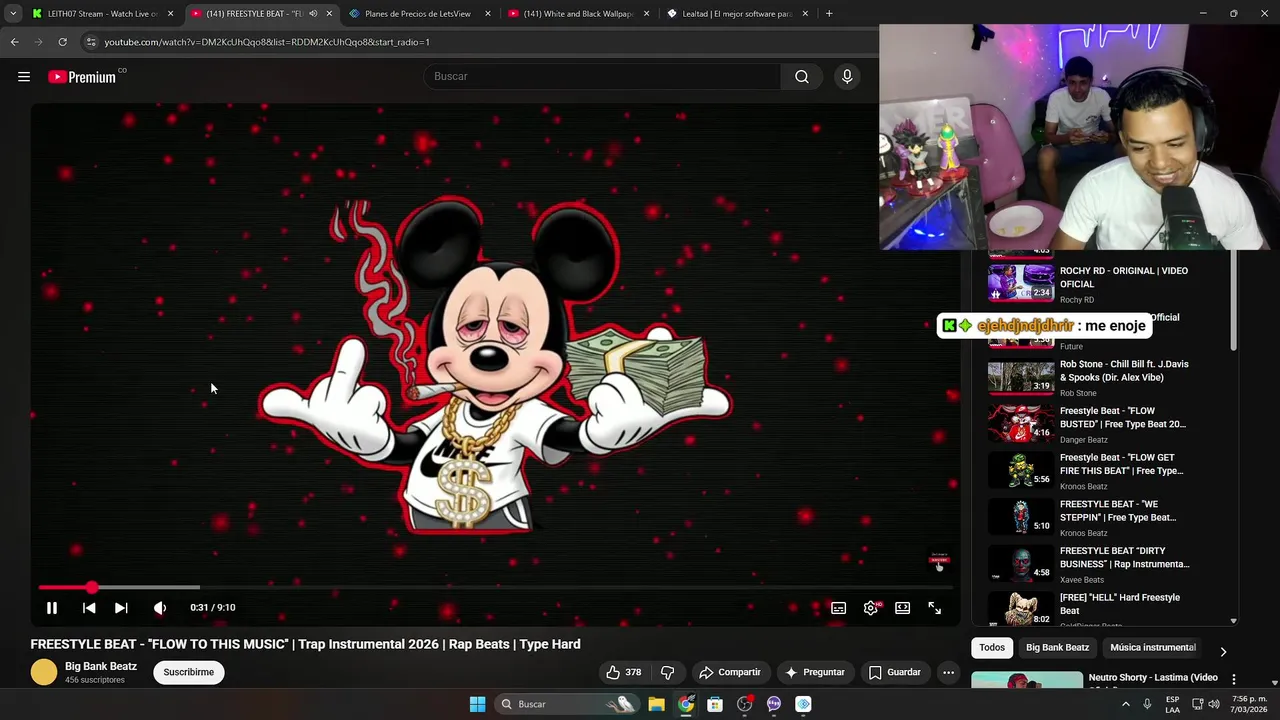Select the 'Música instrumental' filter chip
1280x720 pixels.
click(1152, 648)
